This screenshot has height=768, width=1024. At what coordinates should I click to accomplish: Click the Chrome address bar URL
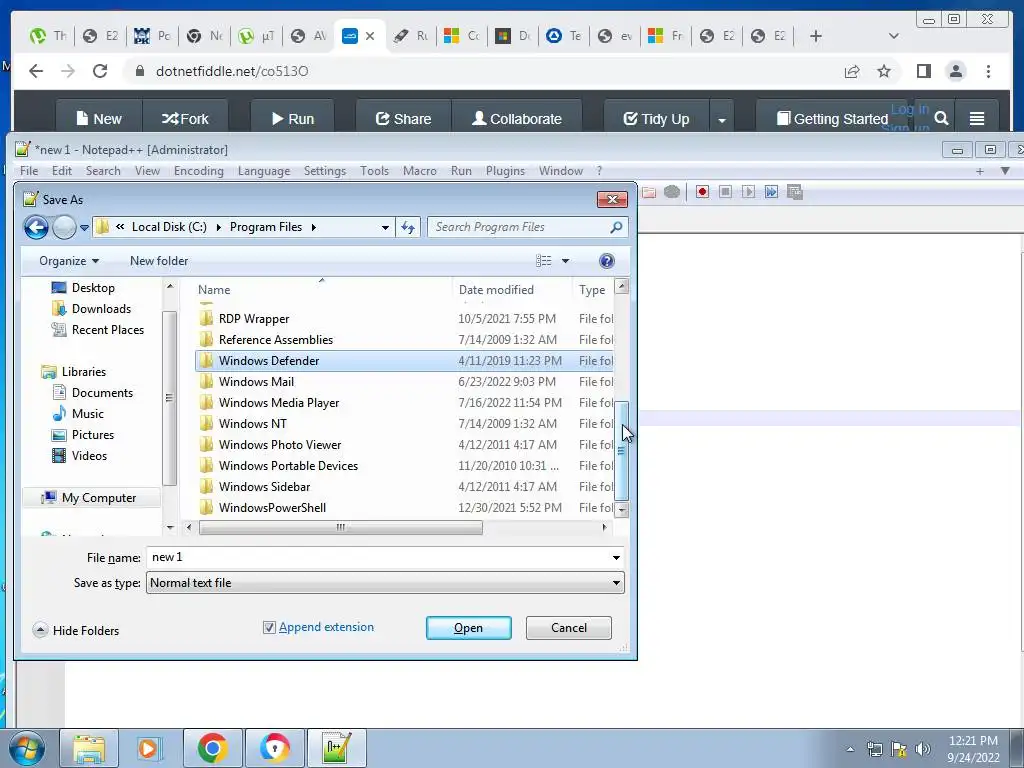point(232,71)
